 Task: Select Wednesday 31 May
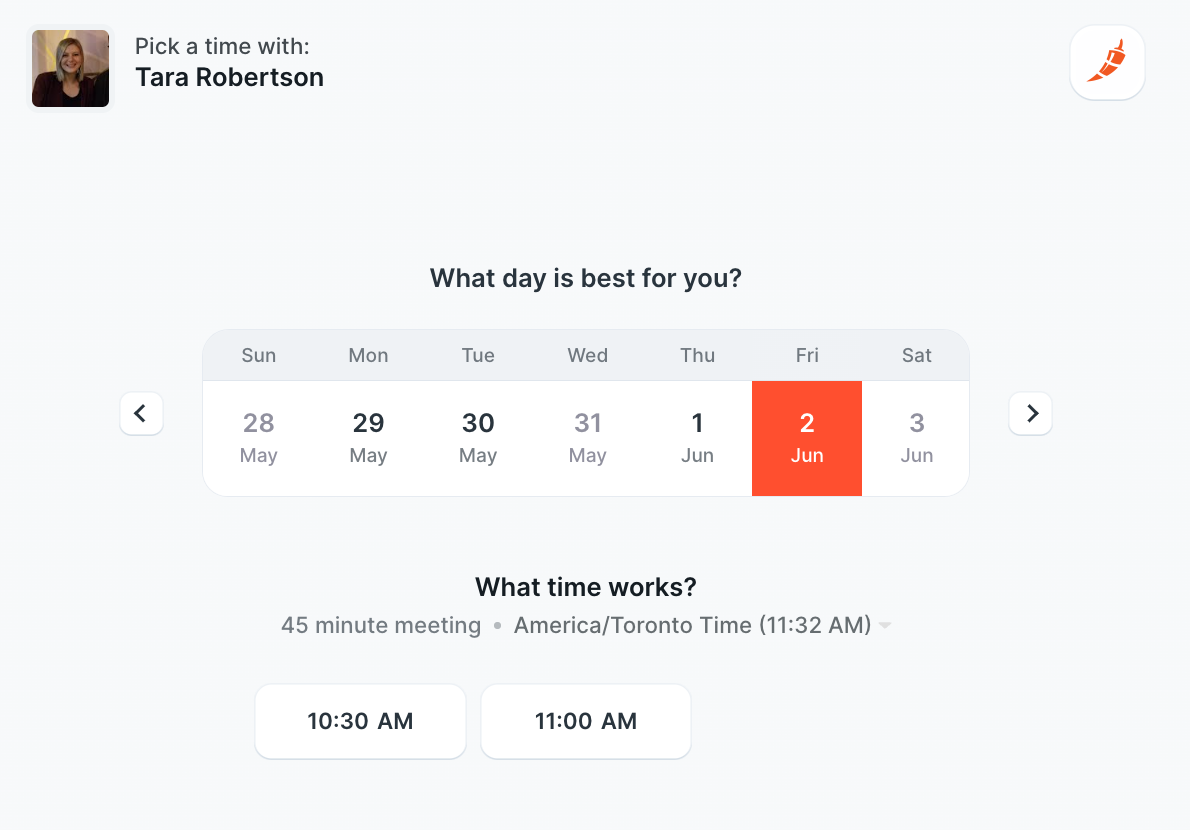click(588, 438)
